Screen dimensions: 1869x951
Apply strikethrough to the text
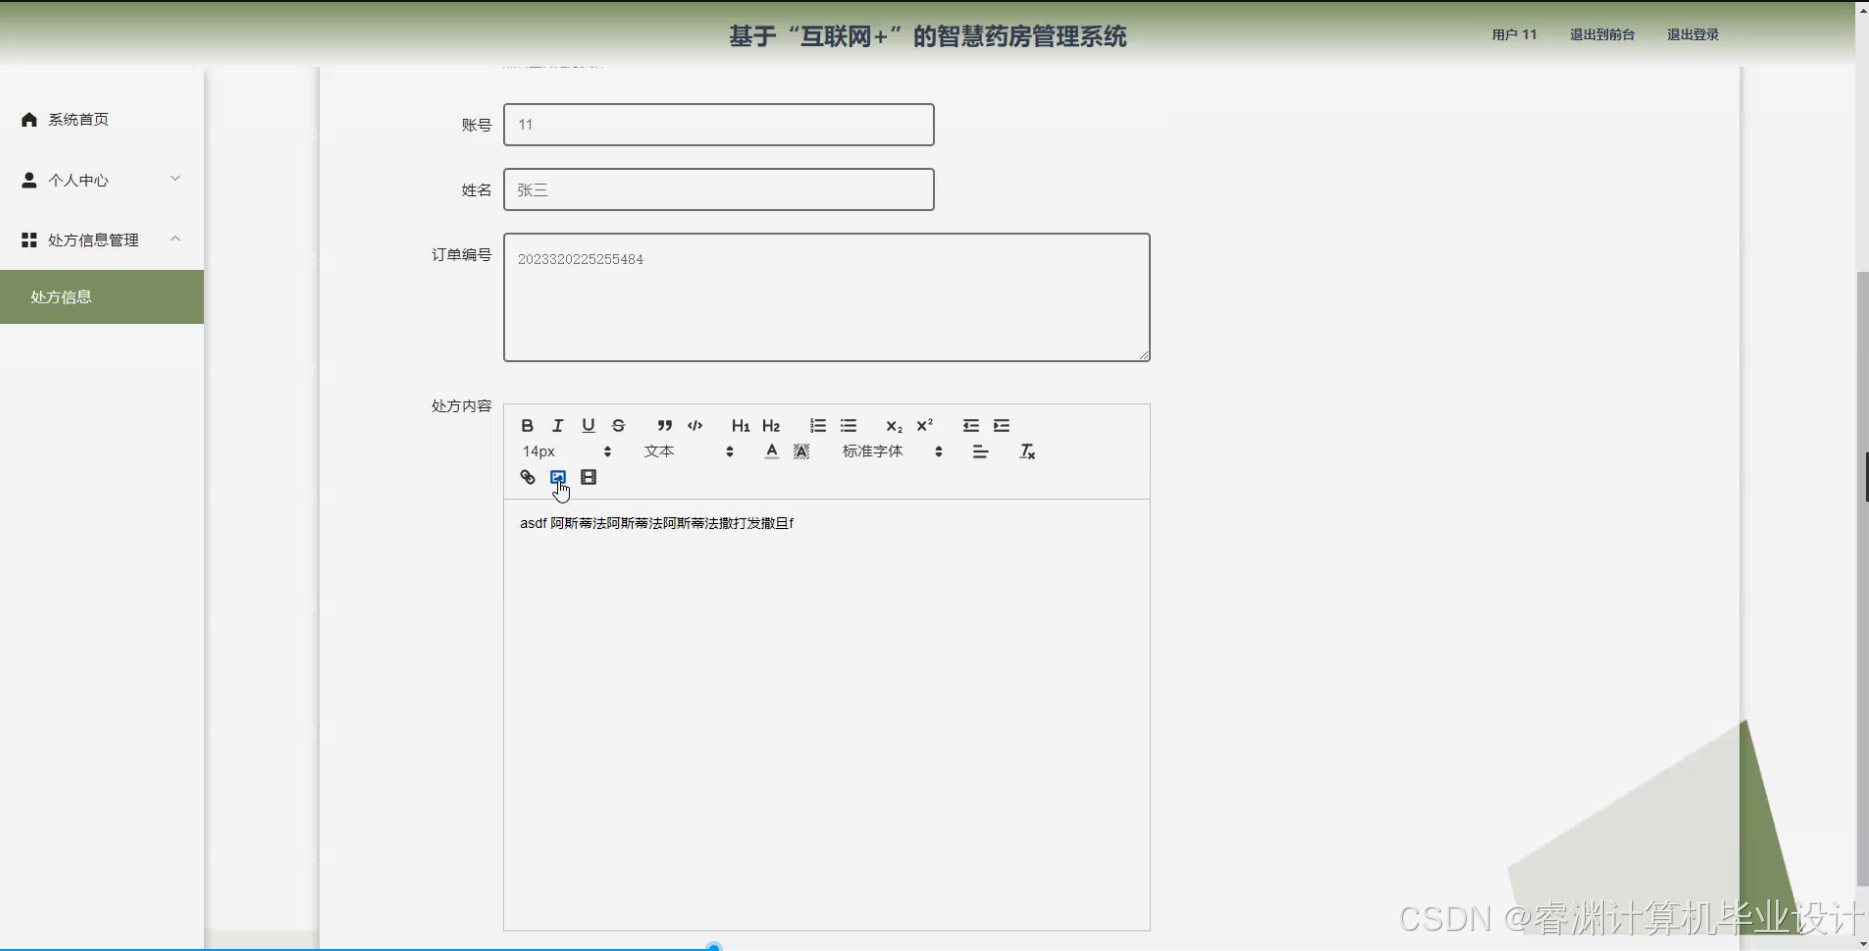(618, 425)
